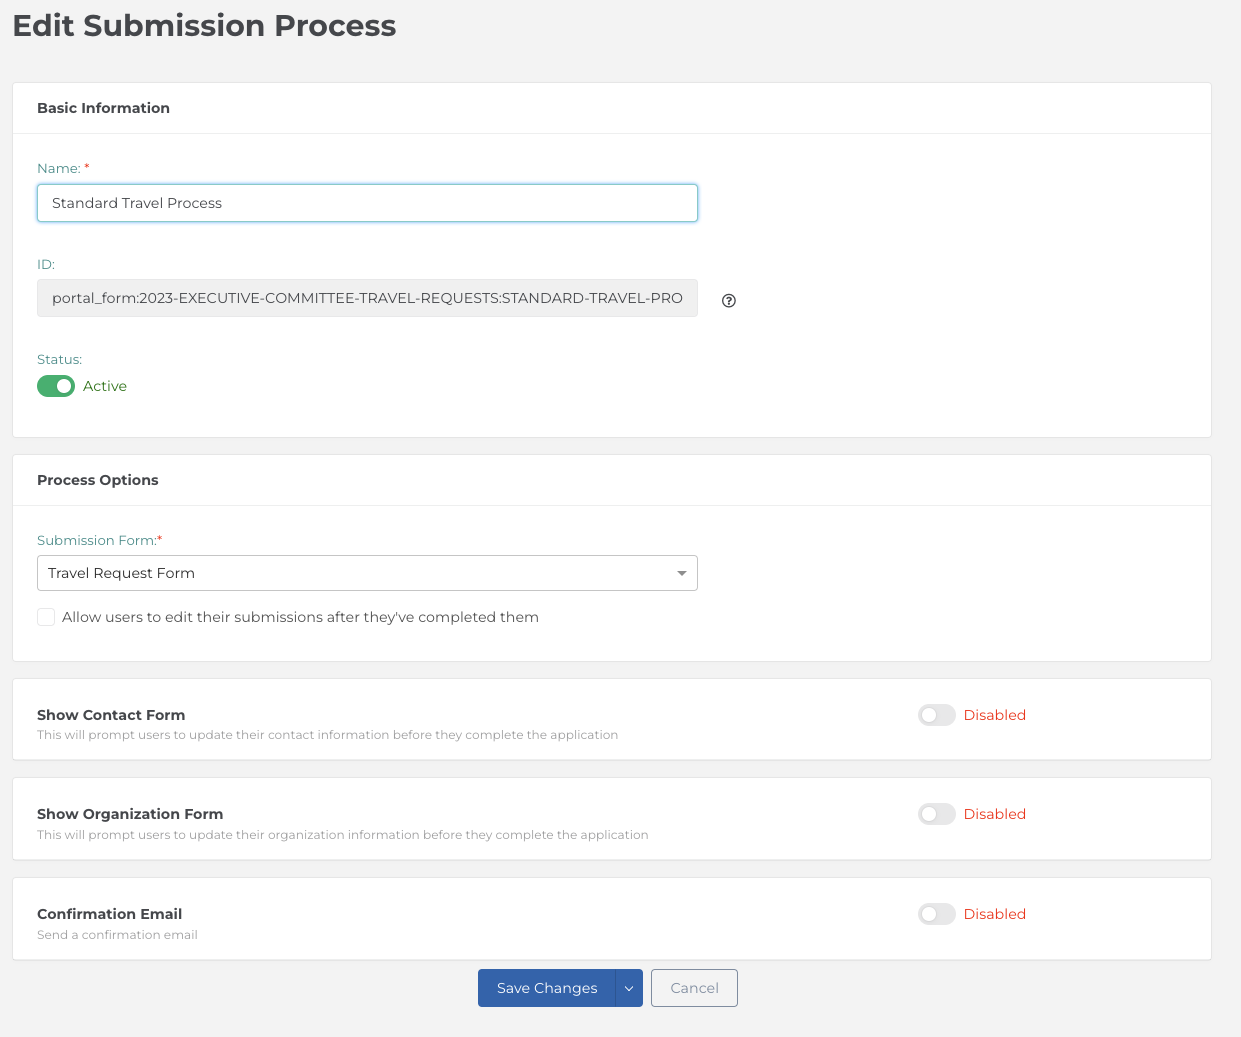Open the Submission Form dropdown
This screenshot has width=1241, height=1037.
pos(367,573)
